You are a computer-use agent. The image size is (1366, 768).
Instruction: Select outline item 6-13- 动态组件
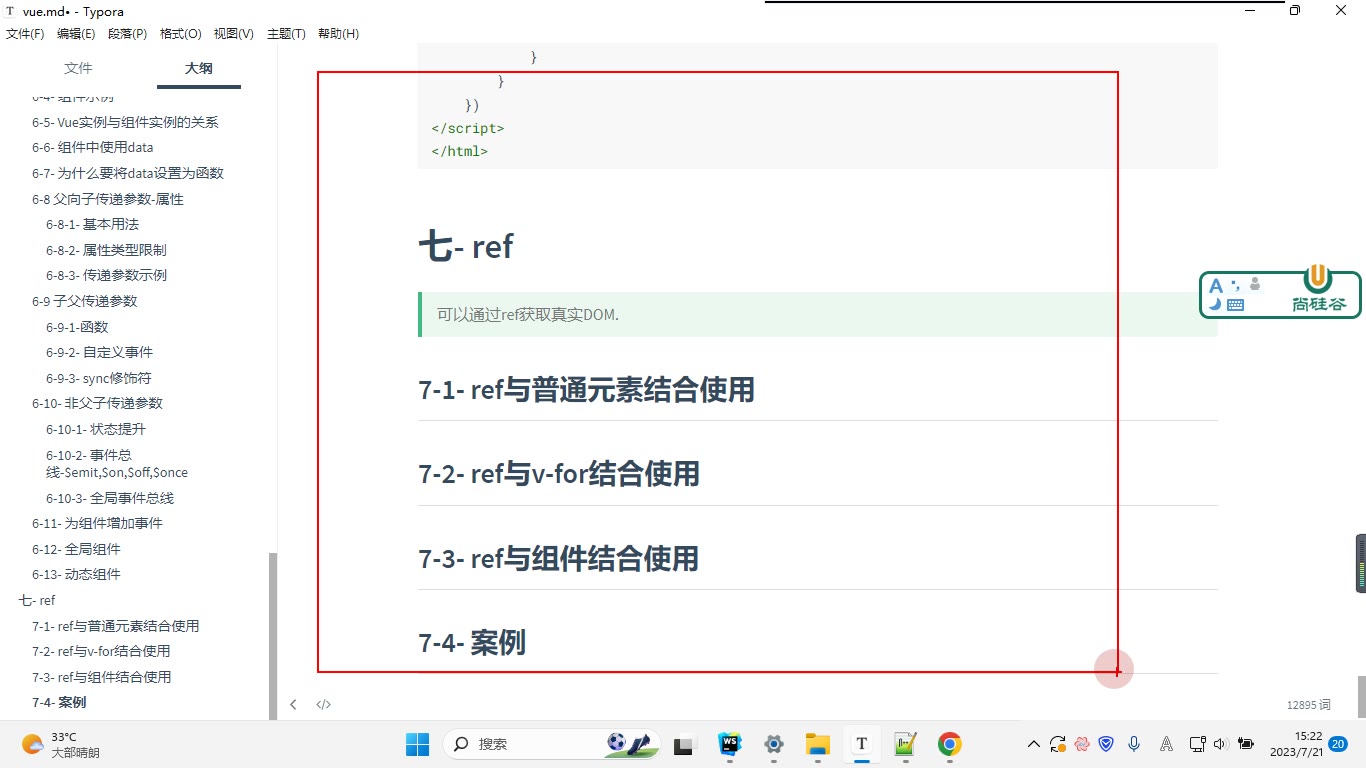[x=76, y=574]
